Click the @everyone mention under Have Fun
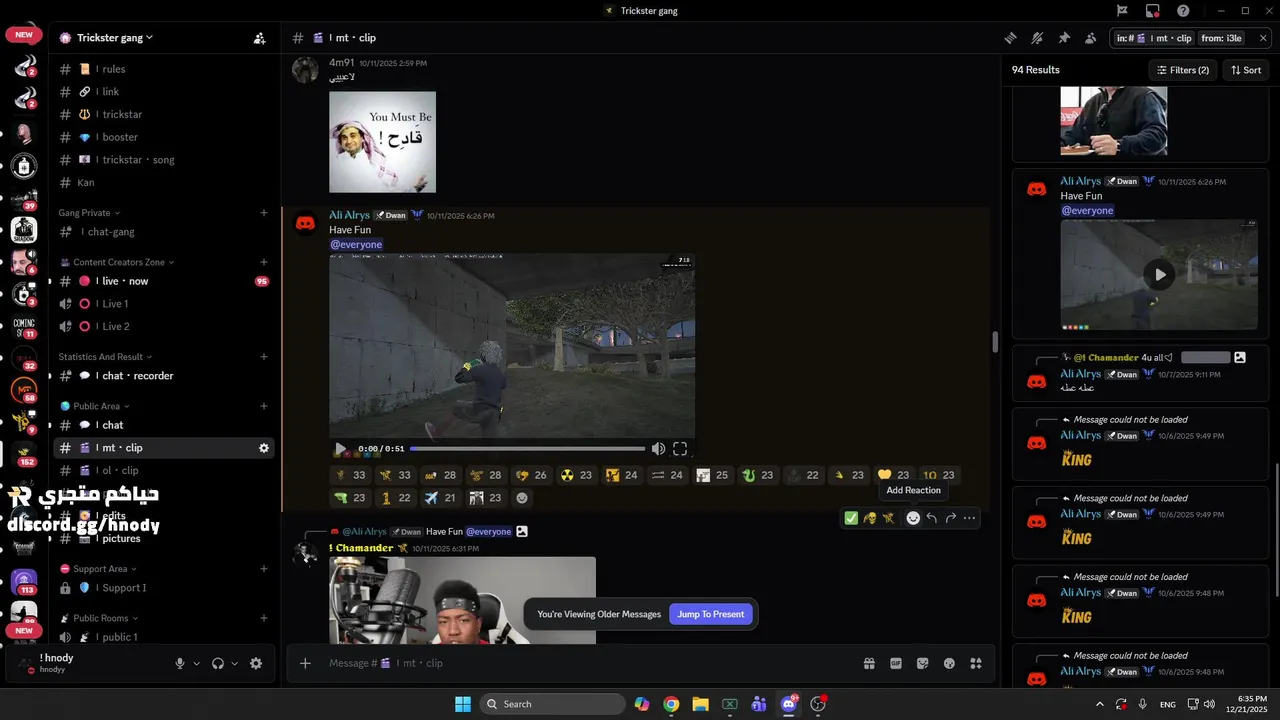This screenshot has height=720, width=1280. 356,244
